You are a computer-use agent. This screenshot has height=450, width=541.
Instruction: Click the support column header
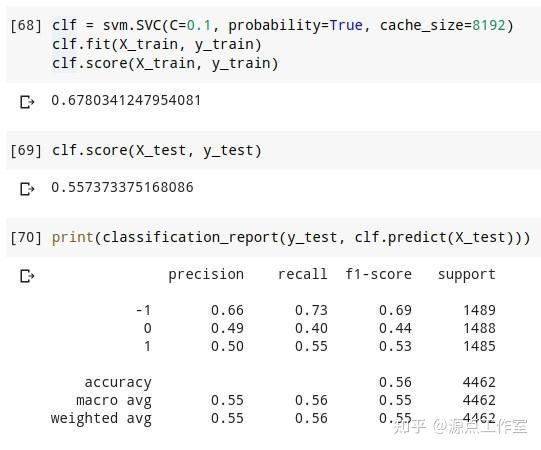point(466,275)
